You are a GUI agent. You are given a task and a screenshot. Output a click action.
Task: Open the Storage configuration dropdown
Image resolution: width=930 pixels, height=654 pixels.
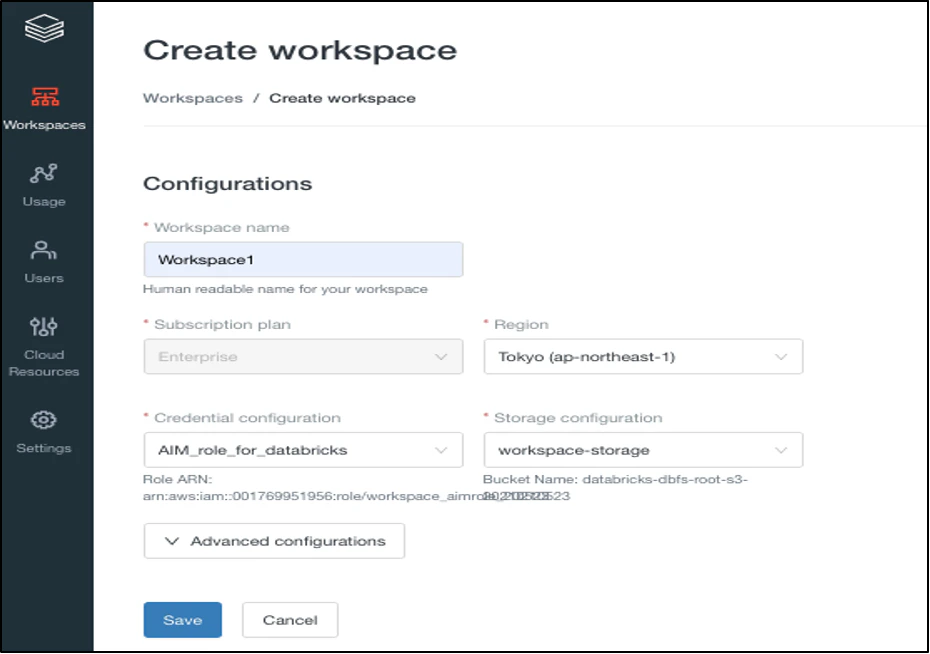pyautogui.click(x=644, y=450)
